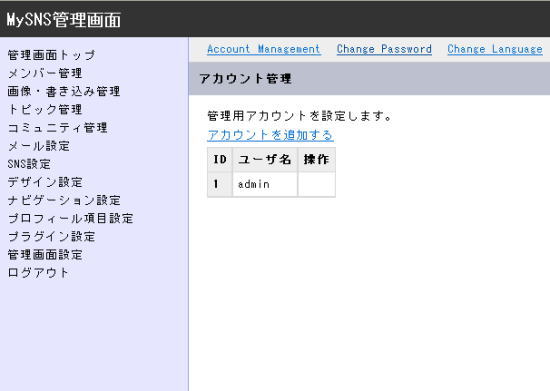Open the Account Management link
Screen dimensions: 550x391
264,49
